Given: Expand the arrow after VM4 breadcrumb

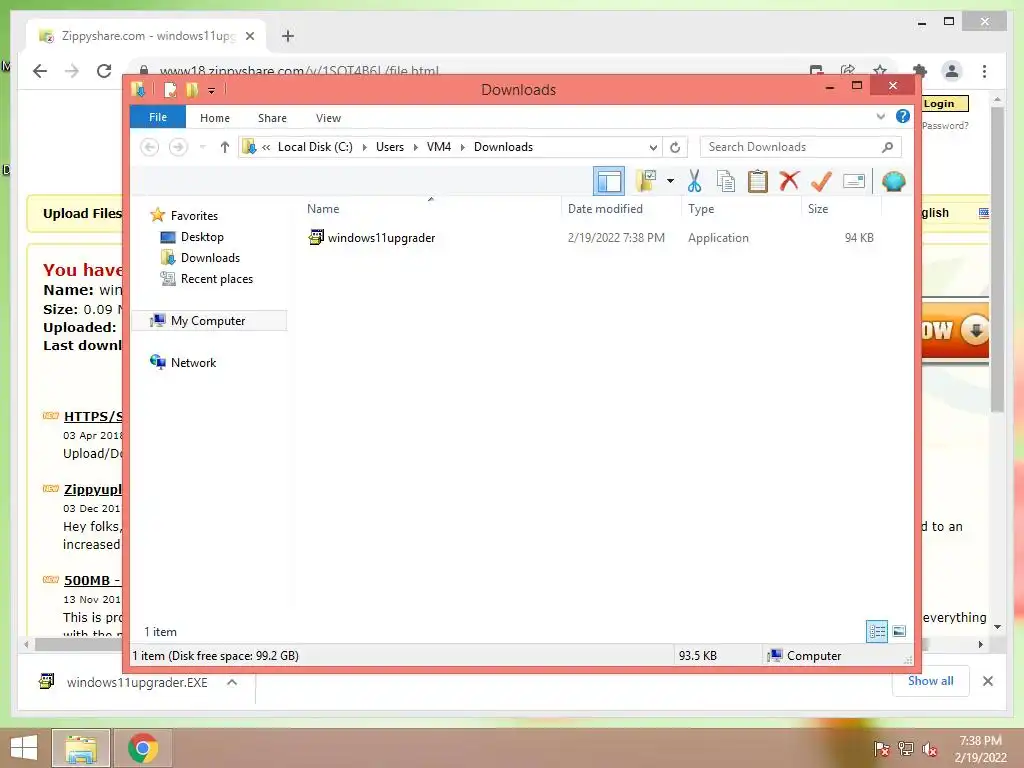Looking at the screenshot, I should [462, 147].
